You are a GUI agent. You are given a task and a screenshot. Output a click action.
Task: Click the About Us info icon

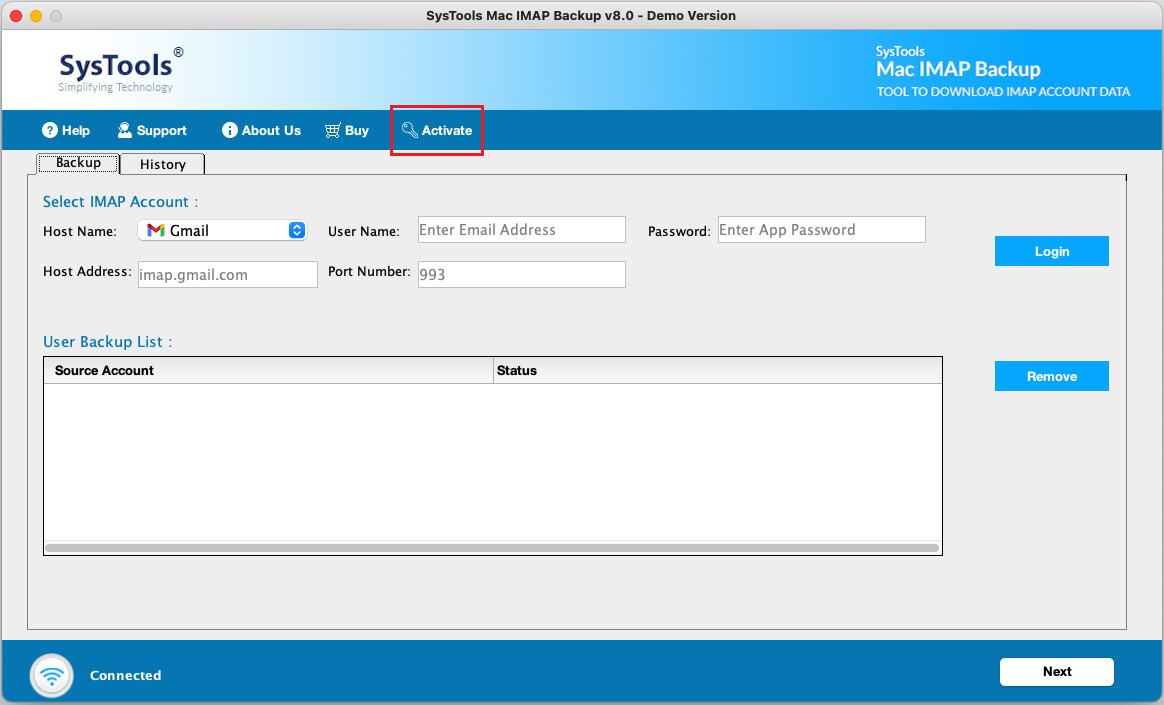[x=230, y=131]
